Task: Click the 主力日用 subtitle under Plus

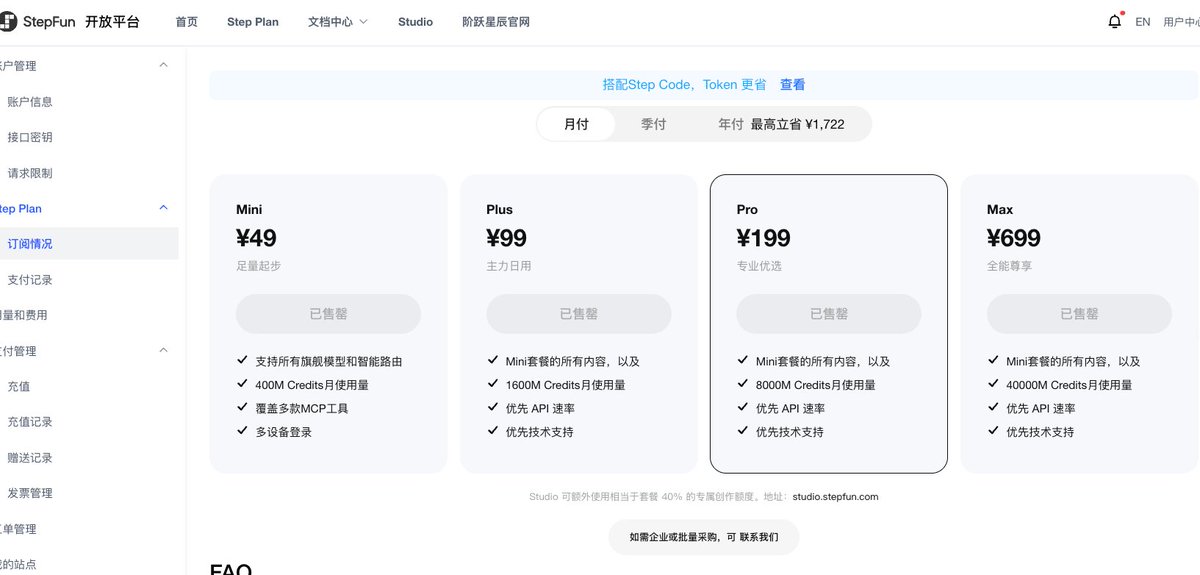Action: tap(509, 266)
